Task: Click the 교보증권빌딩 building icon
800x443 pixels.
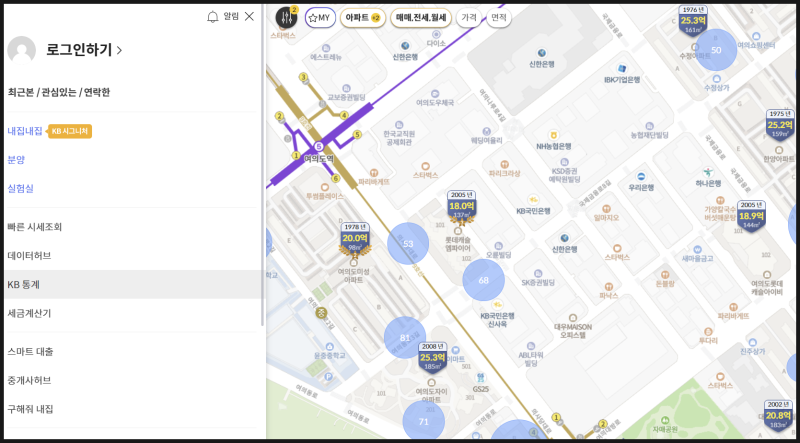Action: click(346, 88)
